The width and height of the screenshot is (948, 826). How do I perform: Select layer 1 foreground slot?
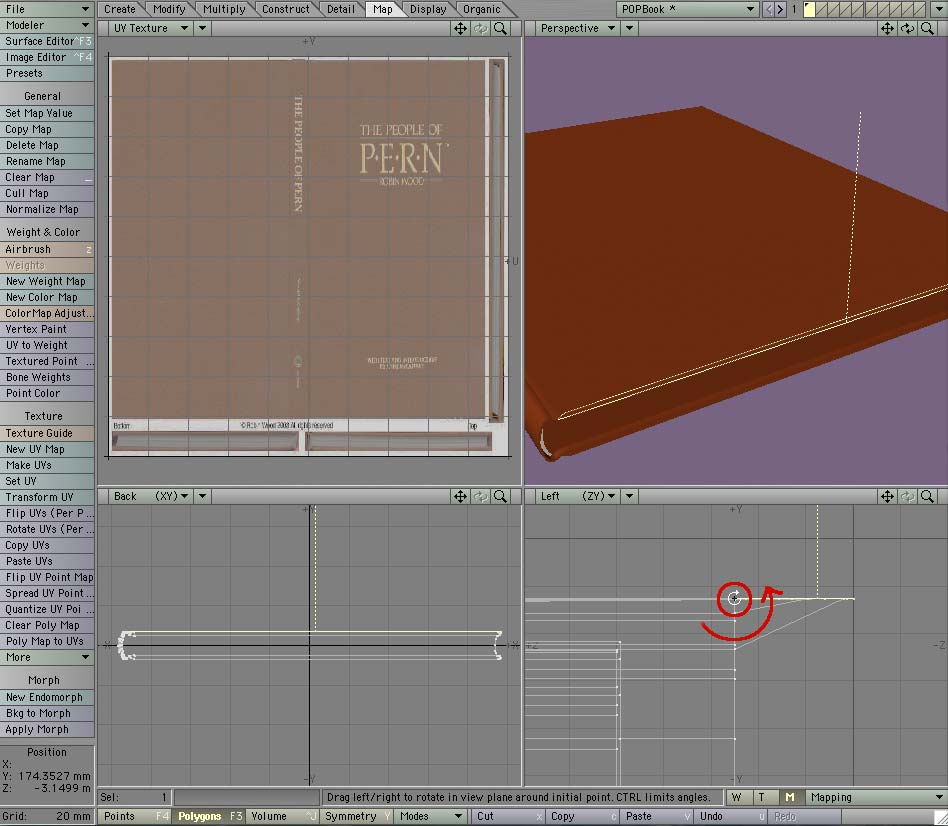810,9
